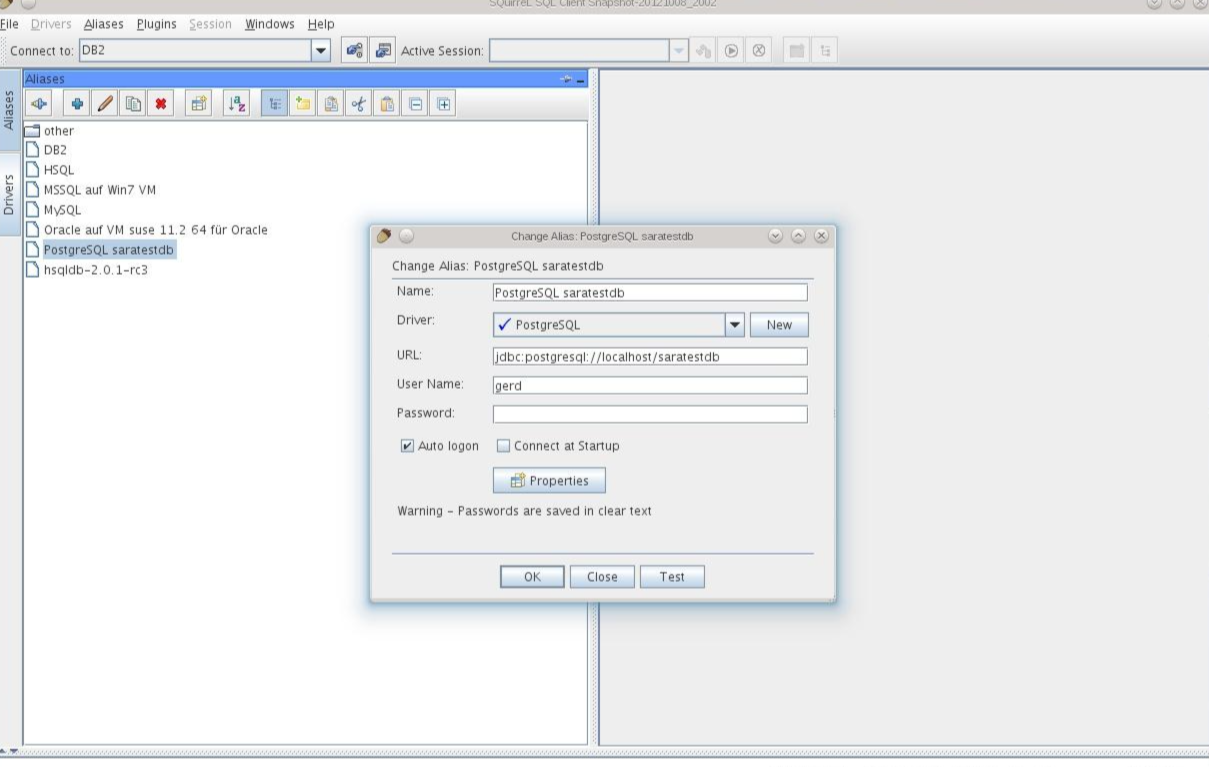Open the File menu

[9, 24]
